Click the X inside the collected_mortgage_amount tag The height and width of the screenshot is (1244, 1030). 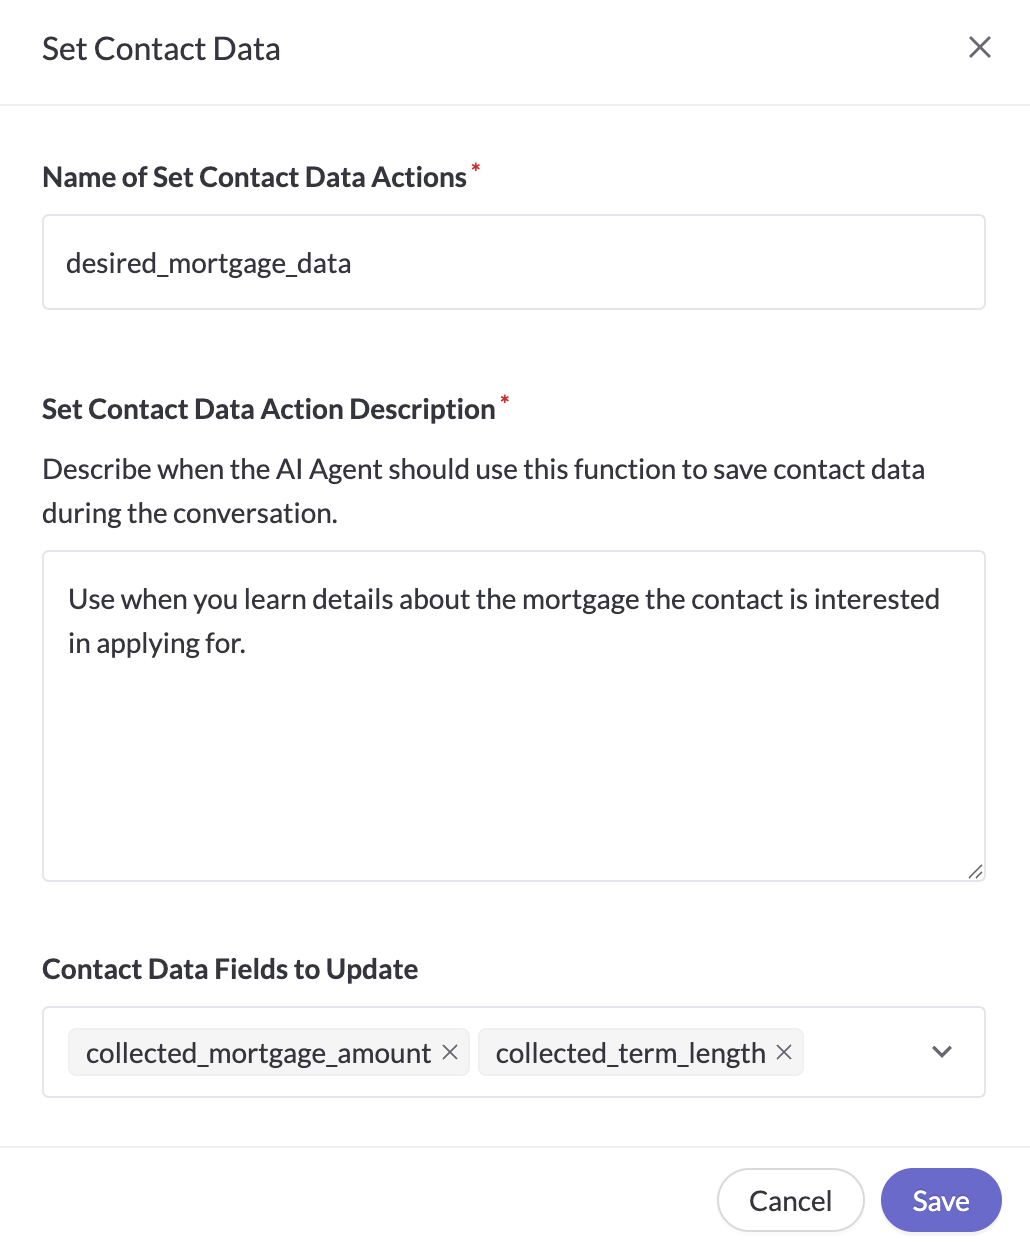coord(451,1052)
